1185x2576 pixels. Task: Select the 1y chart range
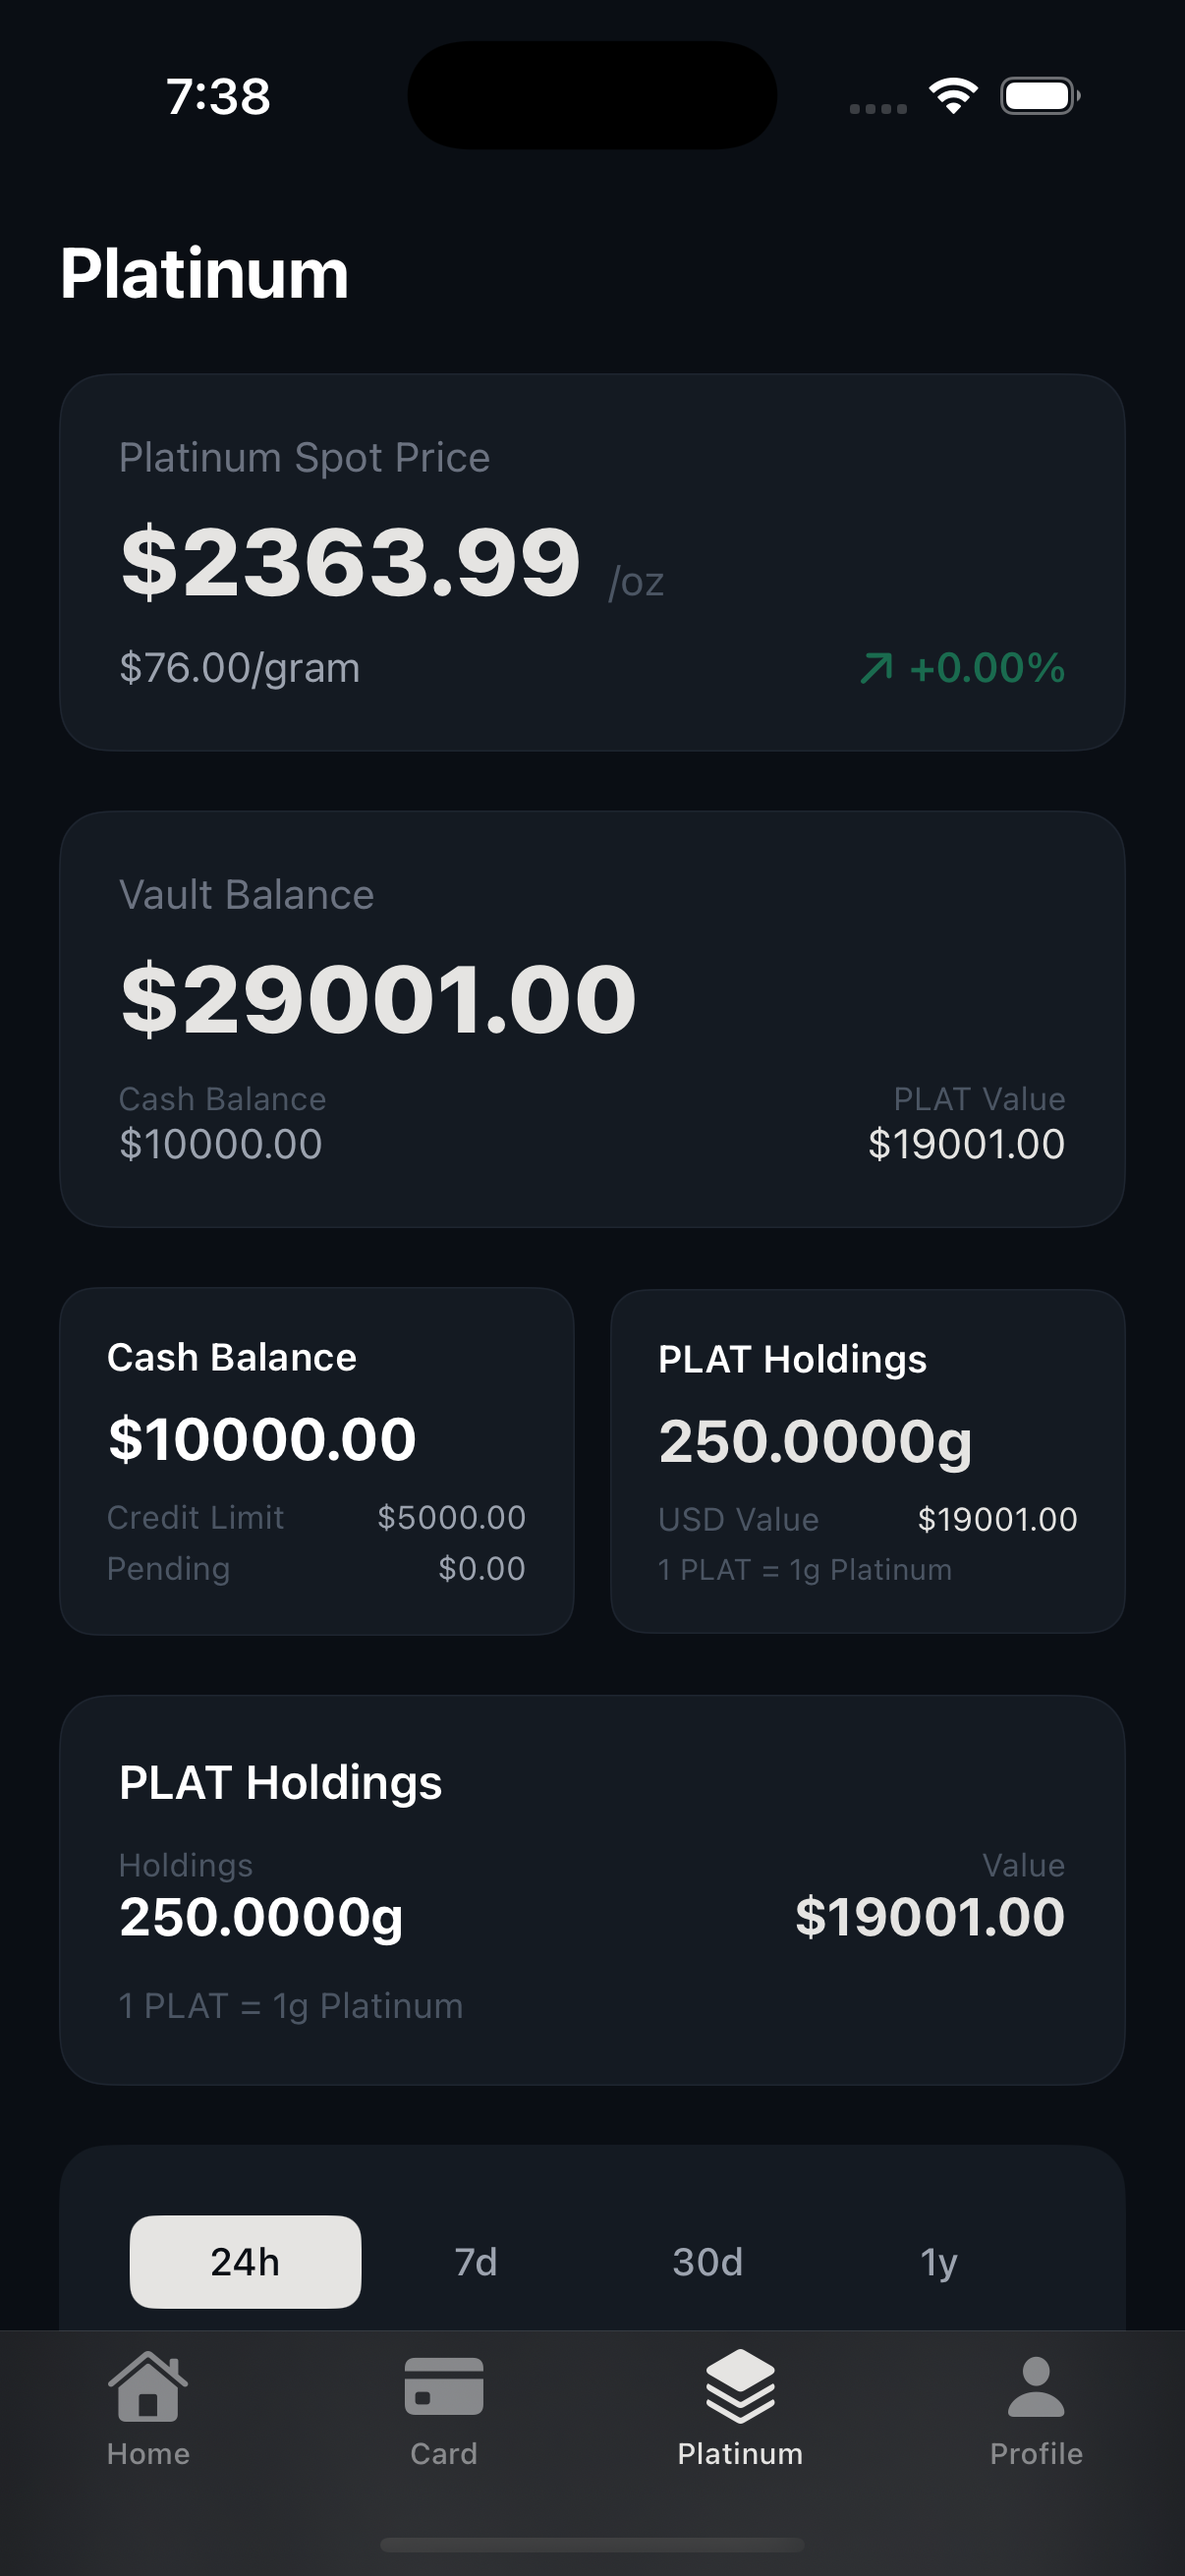tap(938, 2262)
